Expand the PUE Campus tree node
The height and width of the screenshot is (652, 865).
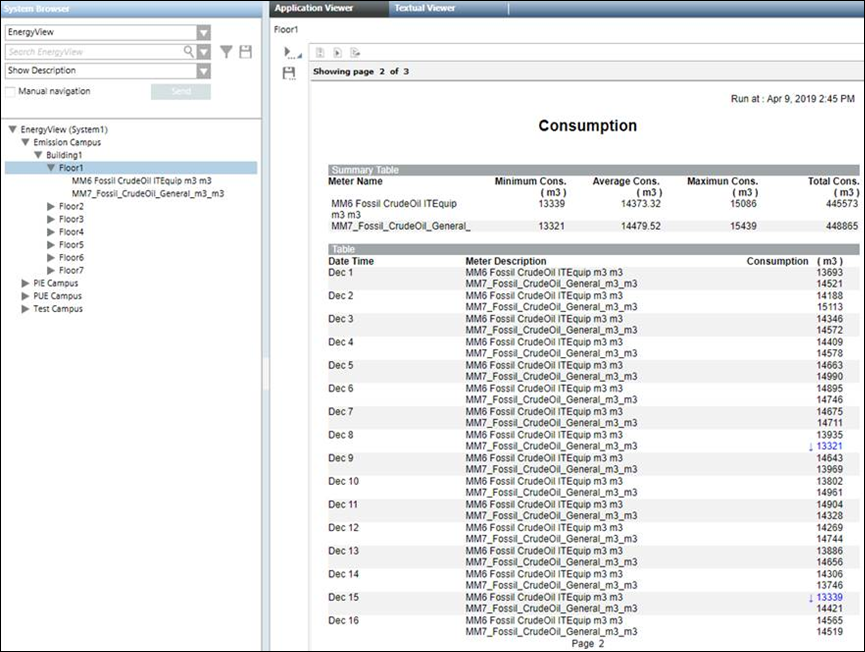(x=25, y=296)
